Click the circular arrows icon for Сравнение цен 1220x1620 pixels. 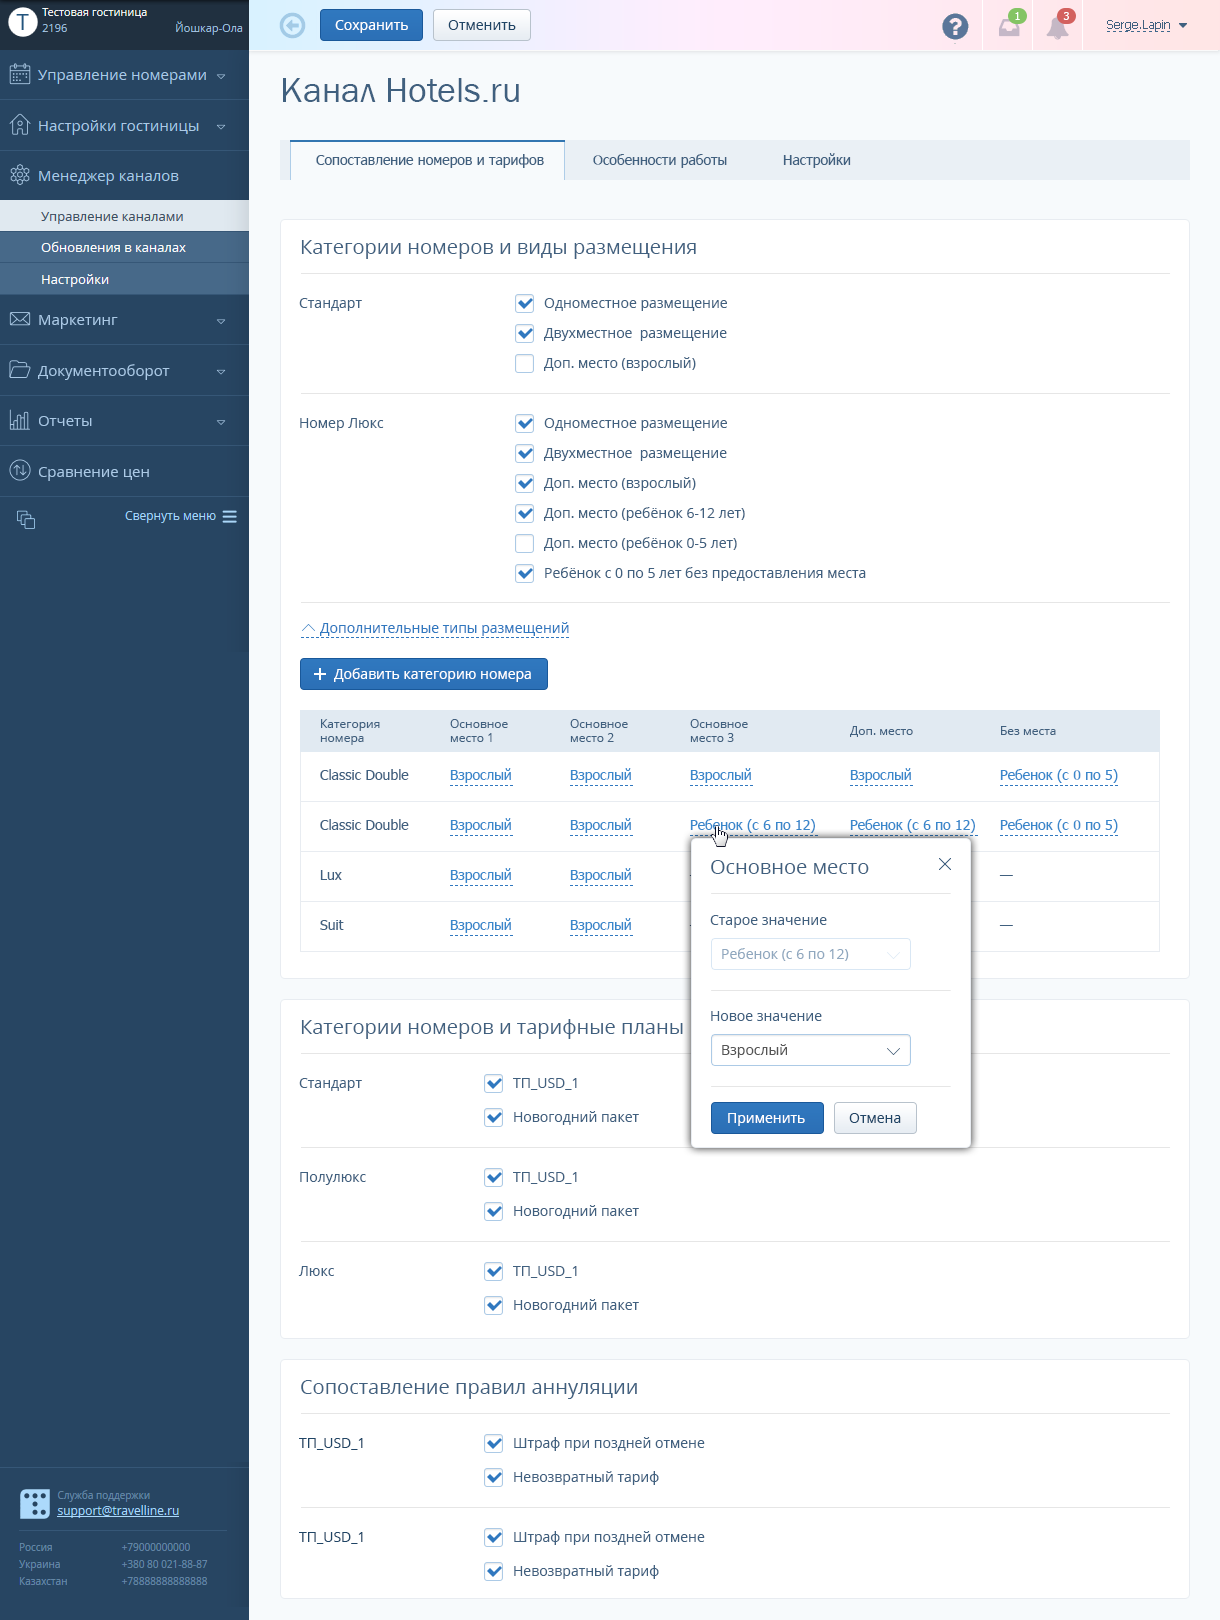click(x=20, y=471)
